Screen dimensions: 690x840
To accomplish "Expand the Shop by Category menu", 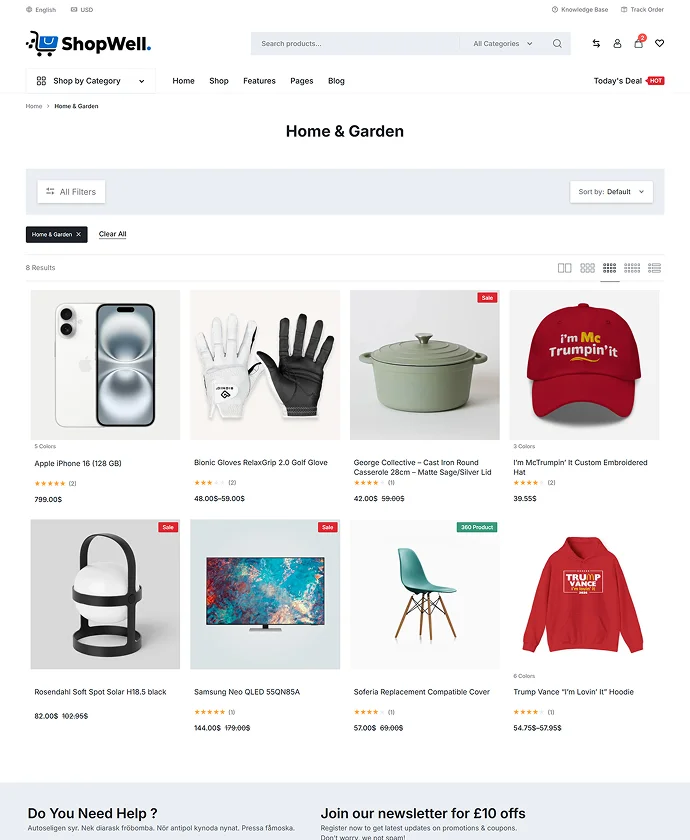I will pos(91,81).
